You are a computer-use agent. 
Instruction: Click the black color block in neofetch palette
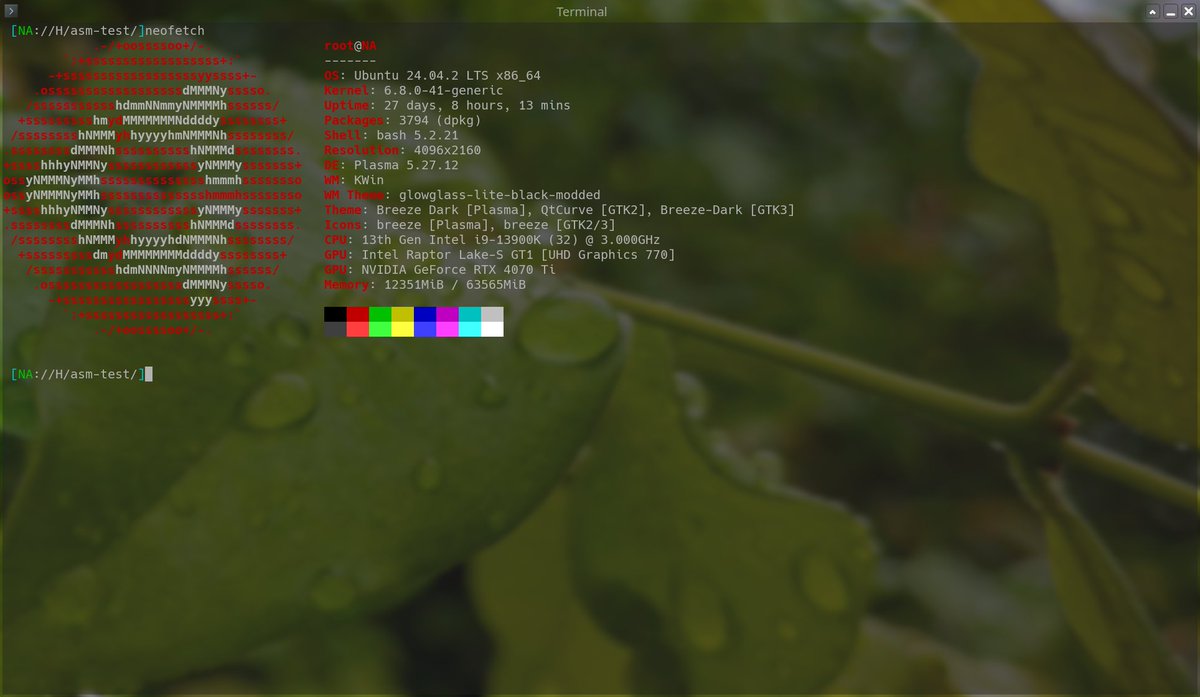[x=335, y=314]
